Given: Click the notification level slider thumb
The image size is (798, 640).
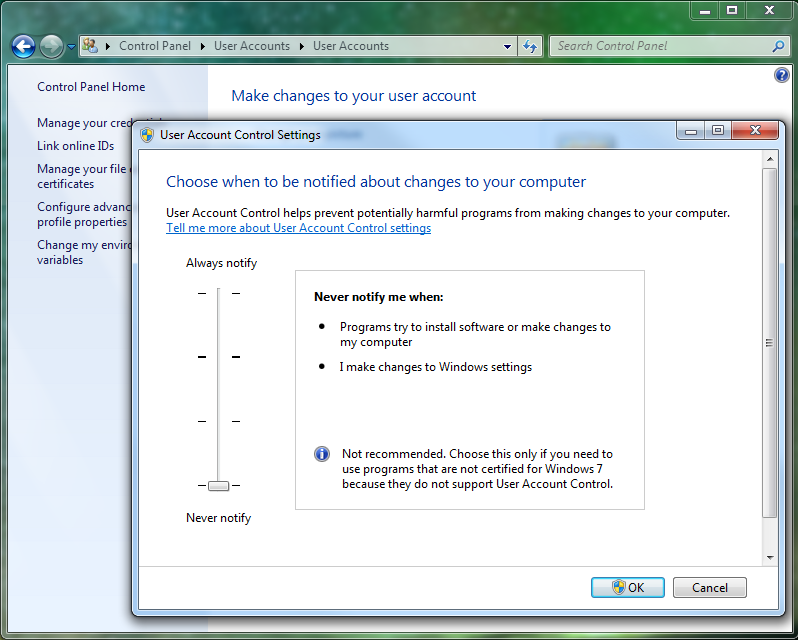Looking at the screenshot, I should (x=218, y=486).
